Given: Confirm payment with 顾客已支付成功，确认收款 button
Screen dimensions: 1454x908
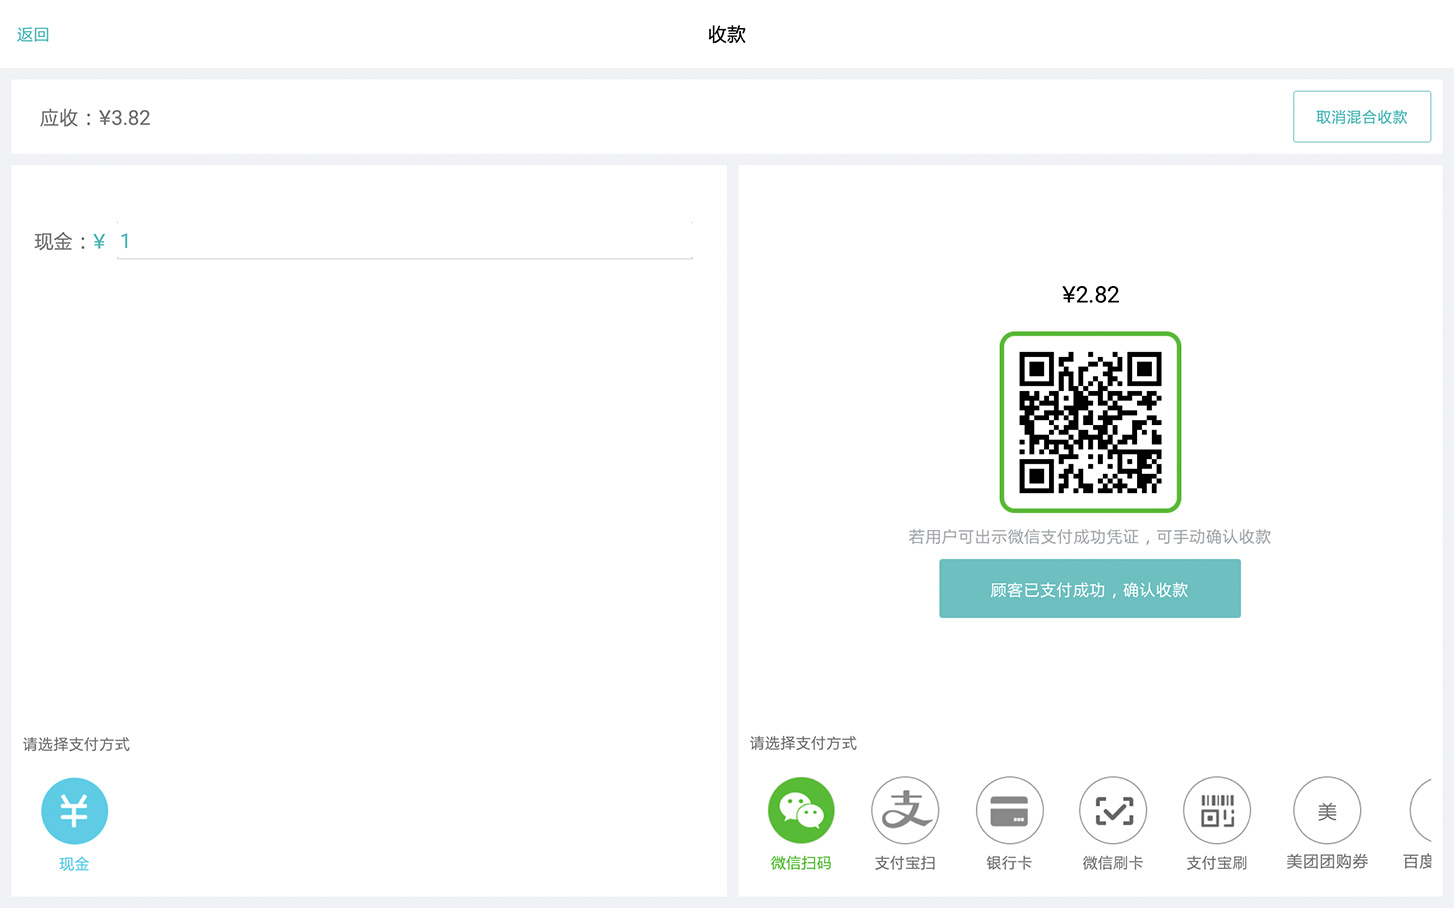Looking at the screenshot, I should pos(1090,589).
